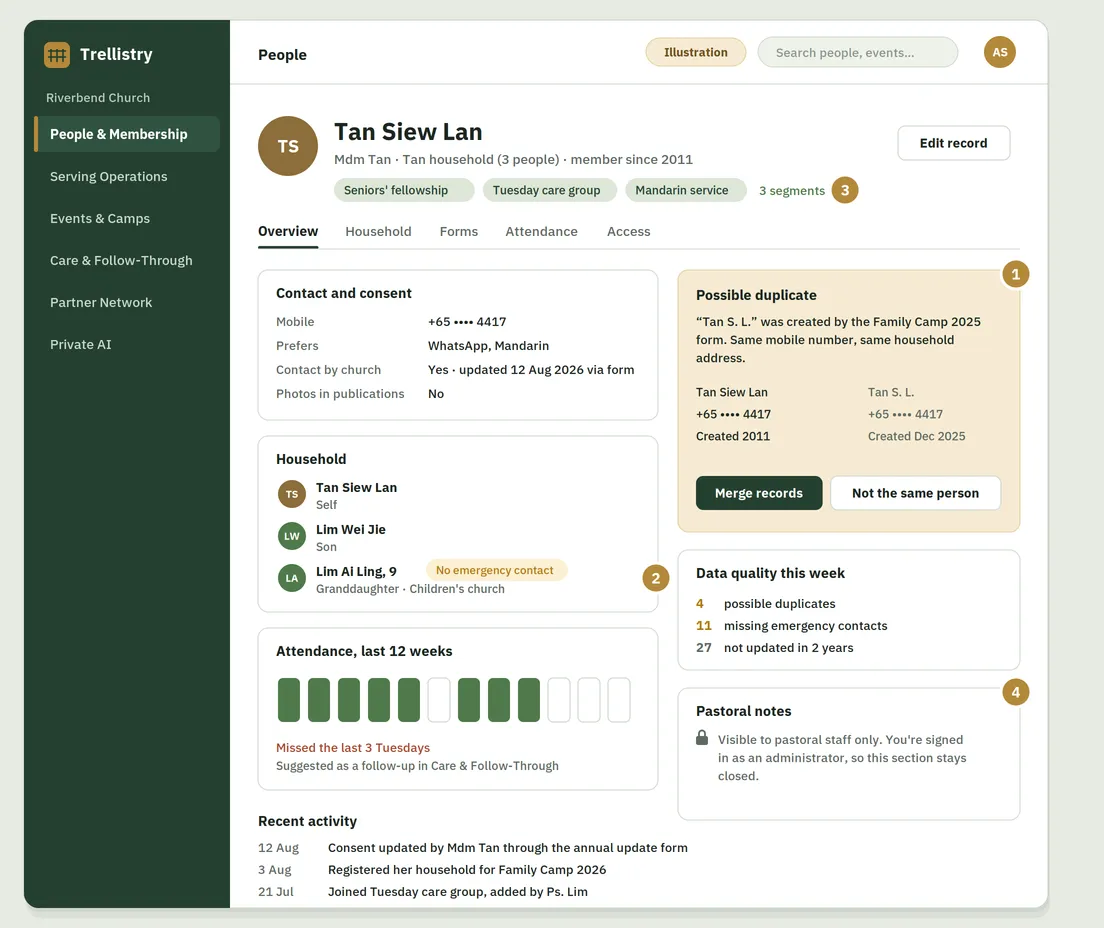Click the numbered marker 3 beside segments
1104x928 pixels.
coord(845,190)
